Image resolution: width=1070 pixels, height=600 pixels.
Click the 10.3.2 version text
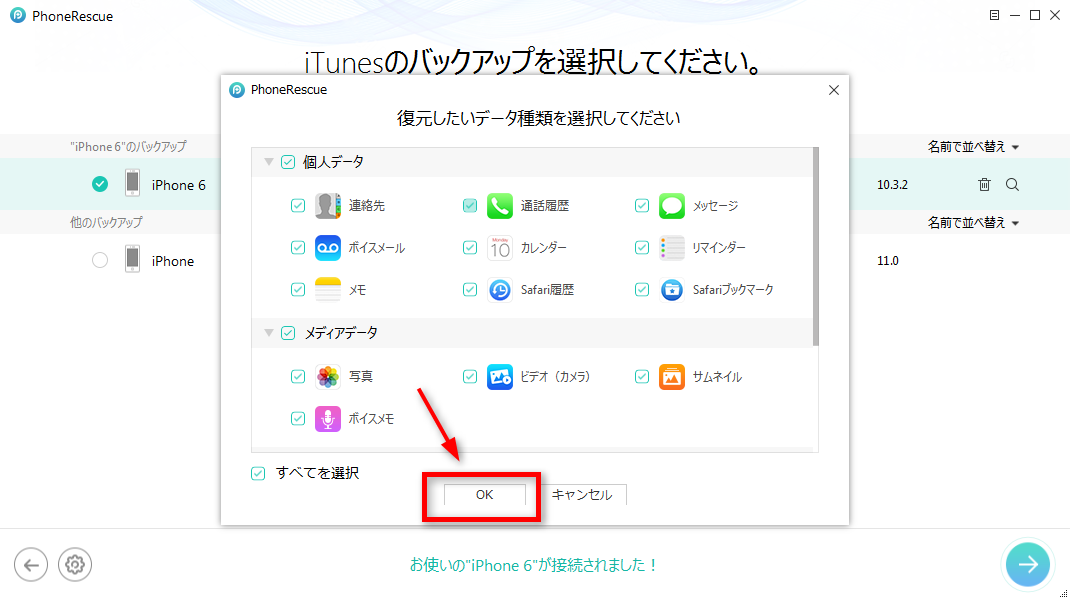pyautogui.click(x=892, y=184)
